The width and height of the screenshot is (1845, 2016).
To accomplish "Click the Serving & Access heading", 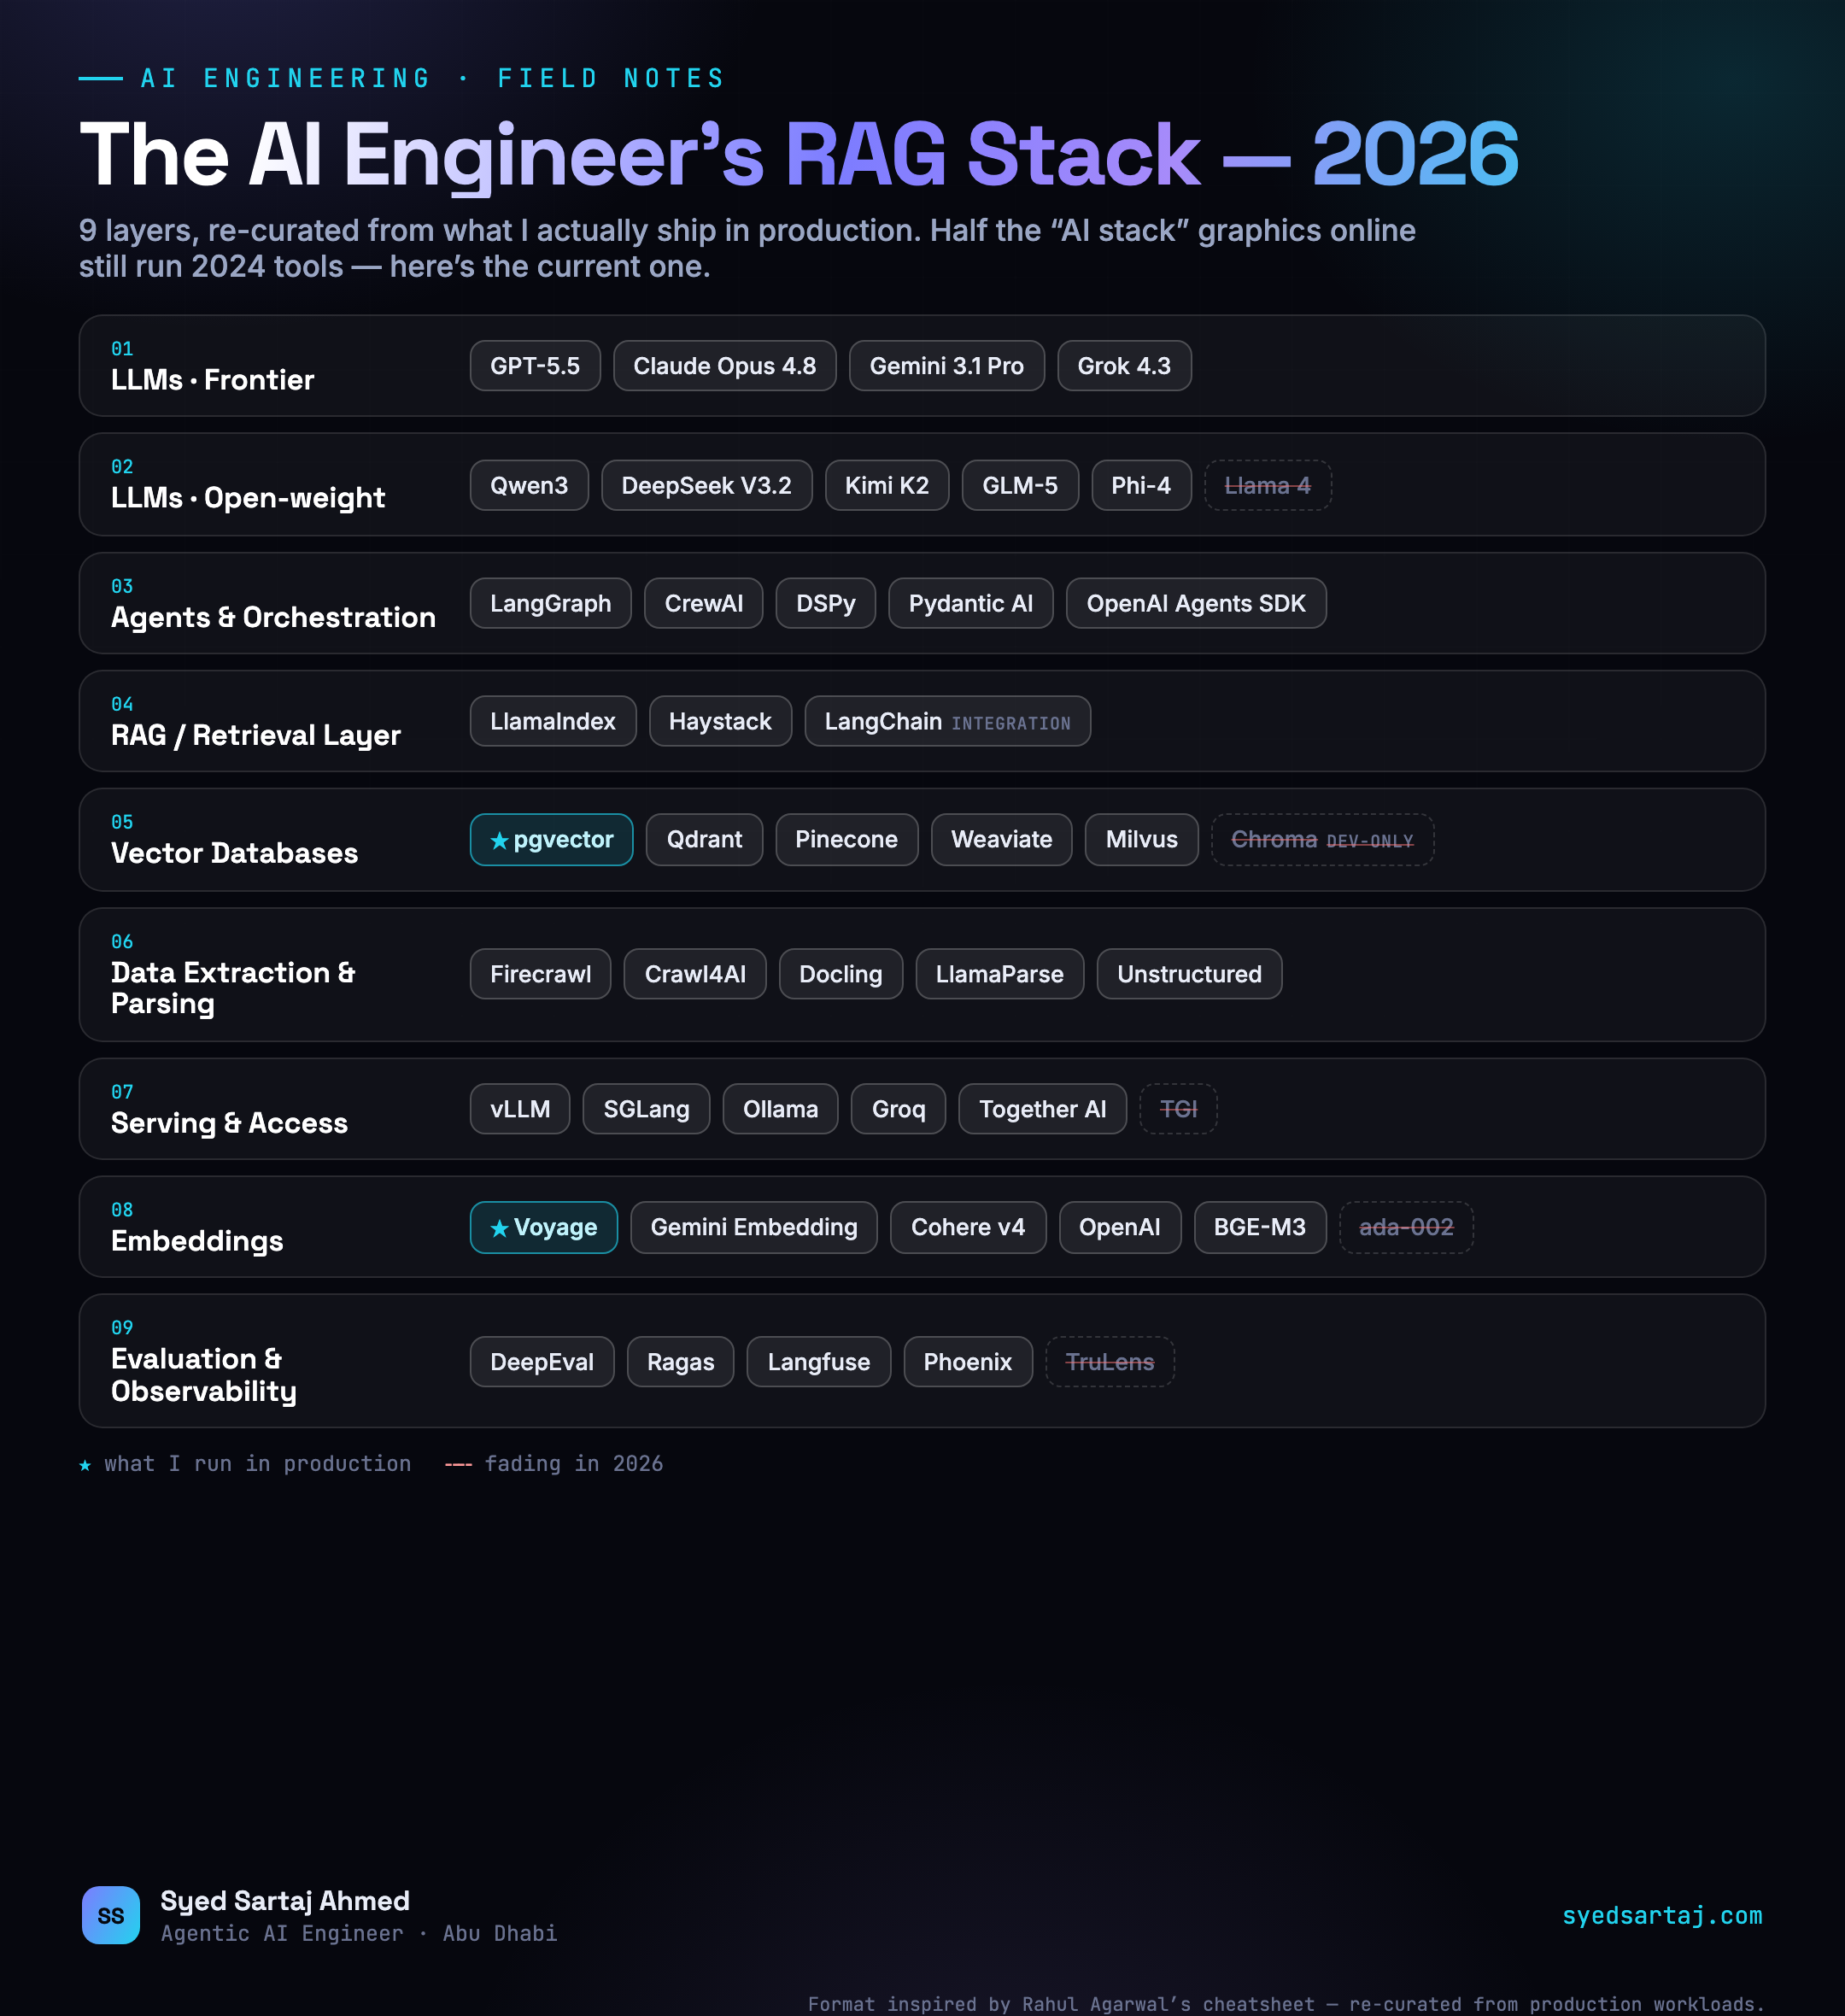I will (x=229, y=1123).
